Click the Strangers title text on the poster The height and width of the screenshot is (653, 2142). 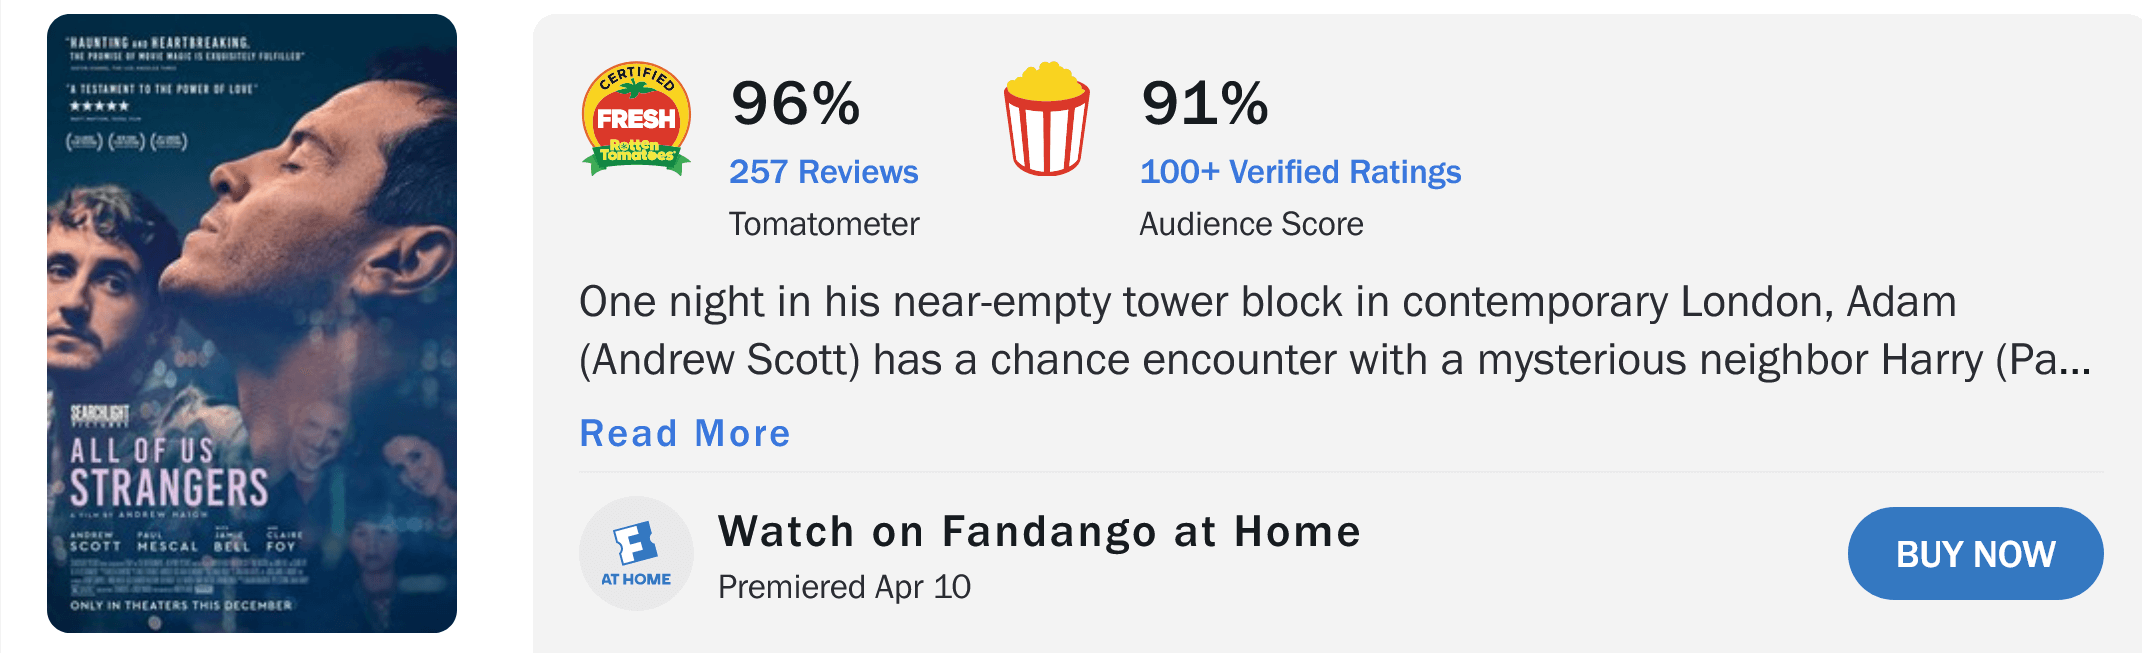pos(169,487)
